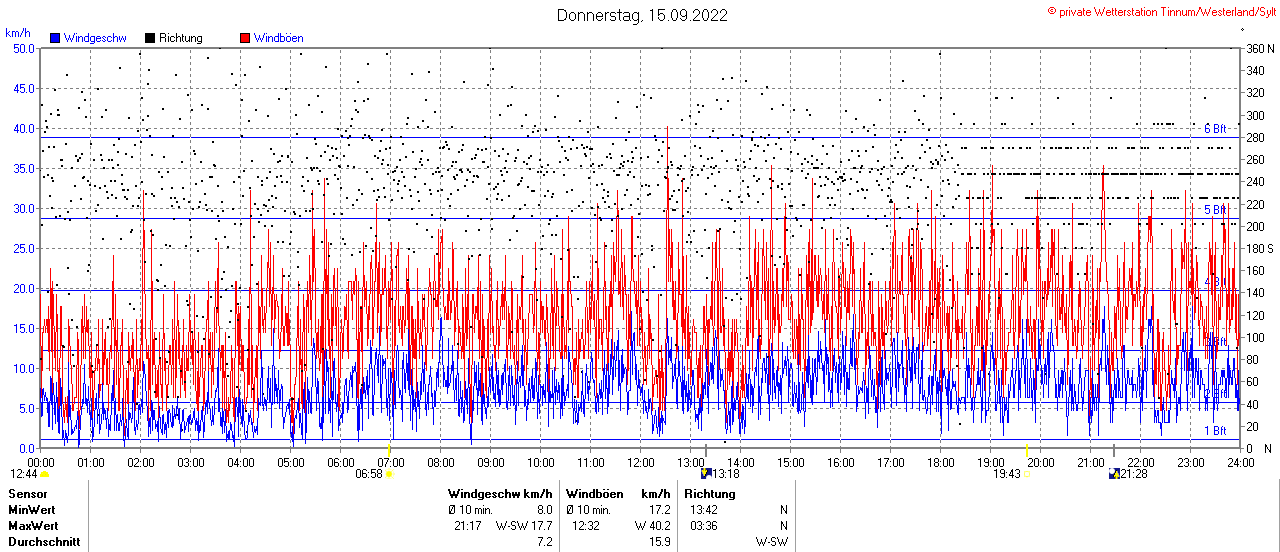Click the '7.2' average wind speed value
This screenshot has height=552, width=1280.
(x=544, y=542)
